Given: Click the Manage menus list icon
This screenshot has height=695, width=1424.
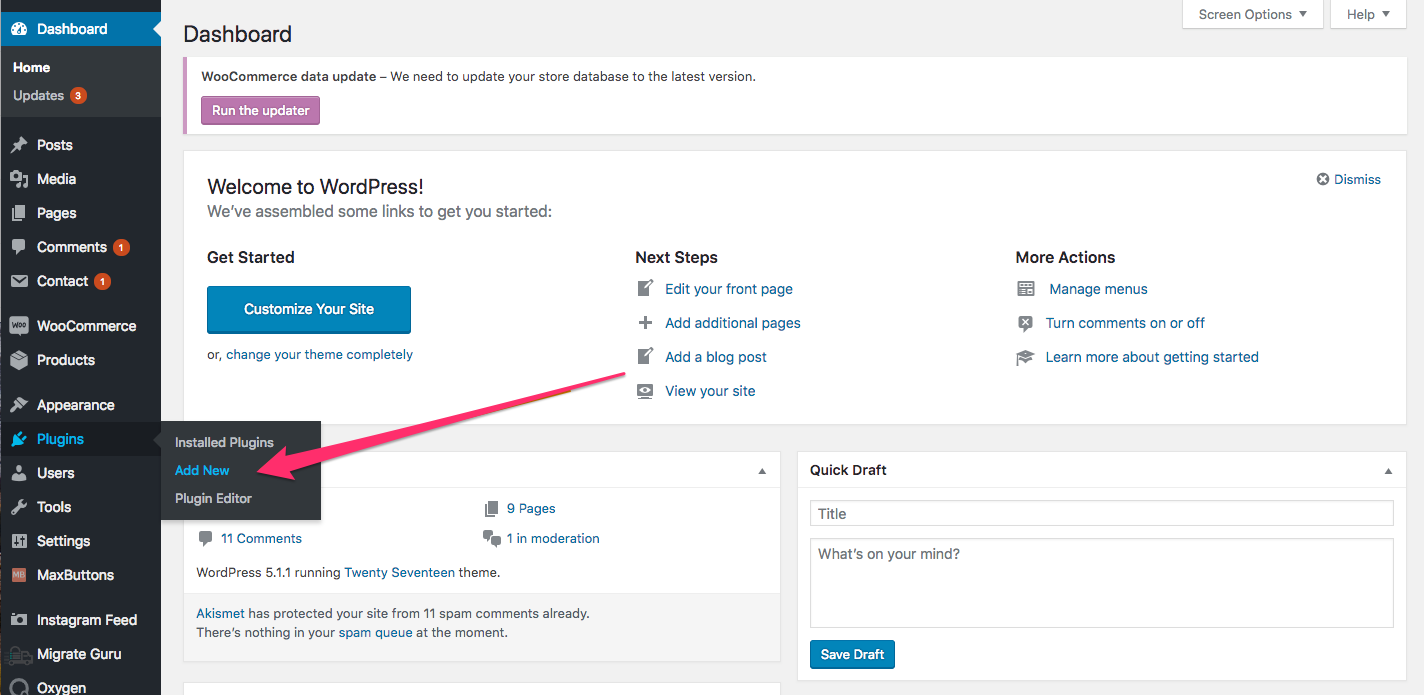Looking at the screenshot, I should [x=1026, y=289].
